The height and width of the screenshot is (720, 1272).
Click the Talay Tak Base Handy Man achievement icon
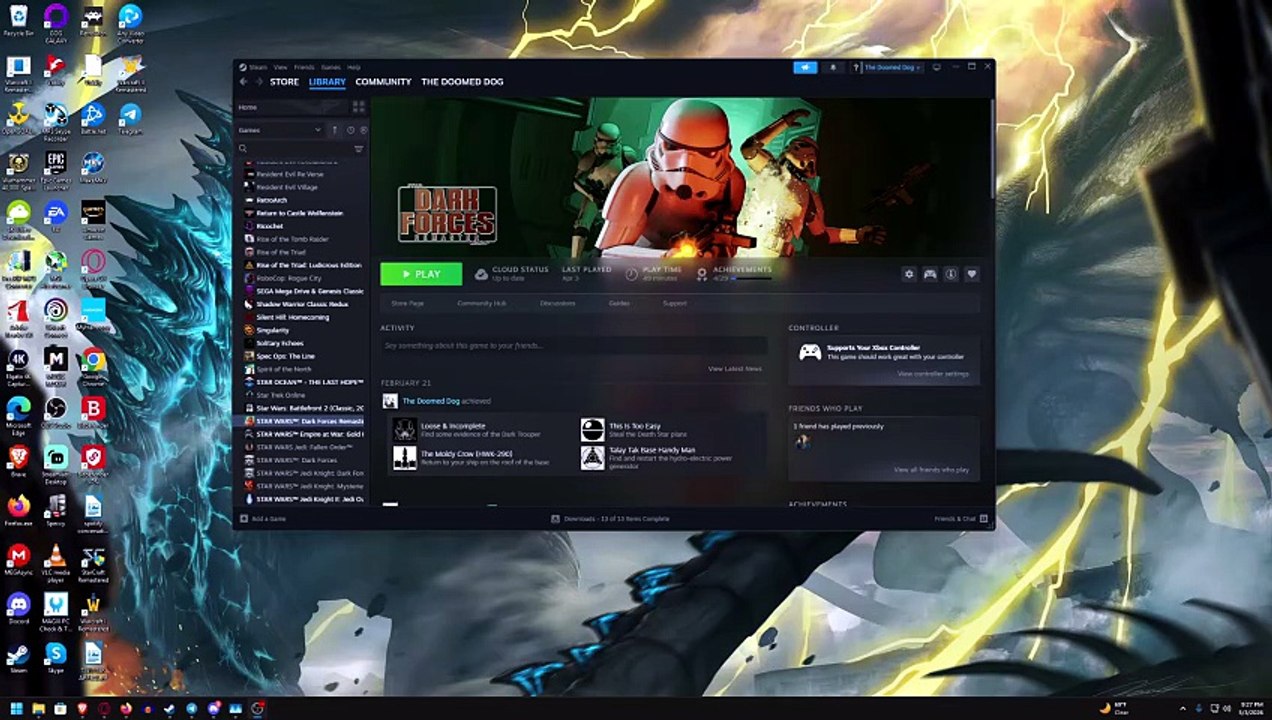coord(593,458)
